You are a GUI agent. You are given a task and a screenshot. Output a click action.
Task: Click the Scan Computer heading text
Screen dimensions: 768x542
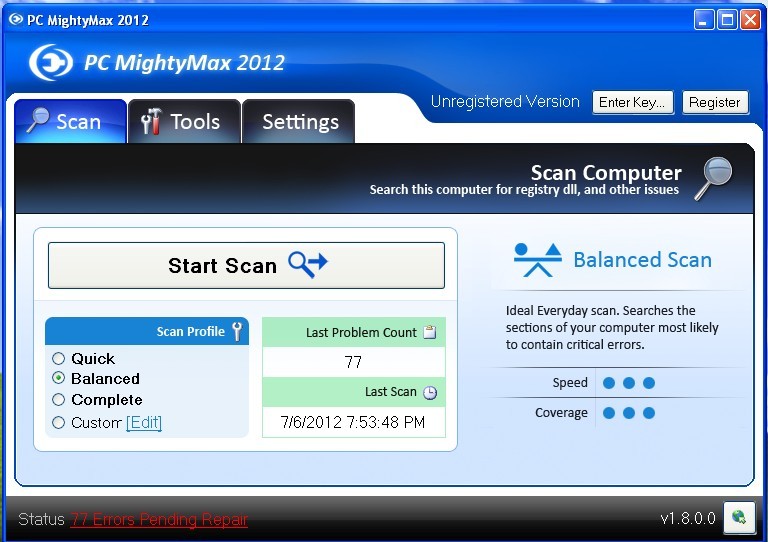tap(606, 172)
